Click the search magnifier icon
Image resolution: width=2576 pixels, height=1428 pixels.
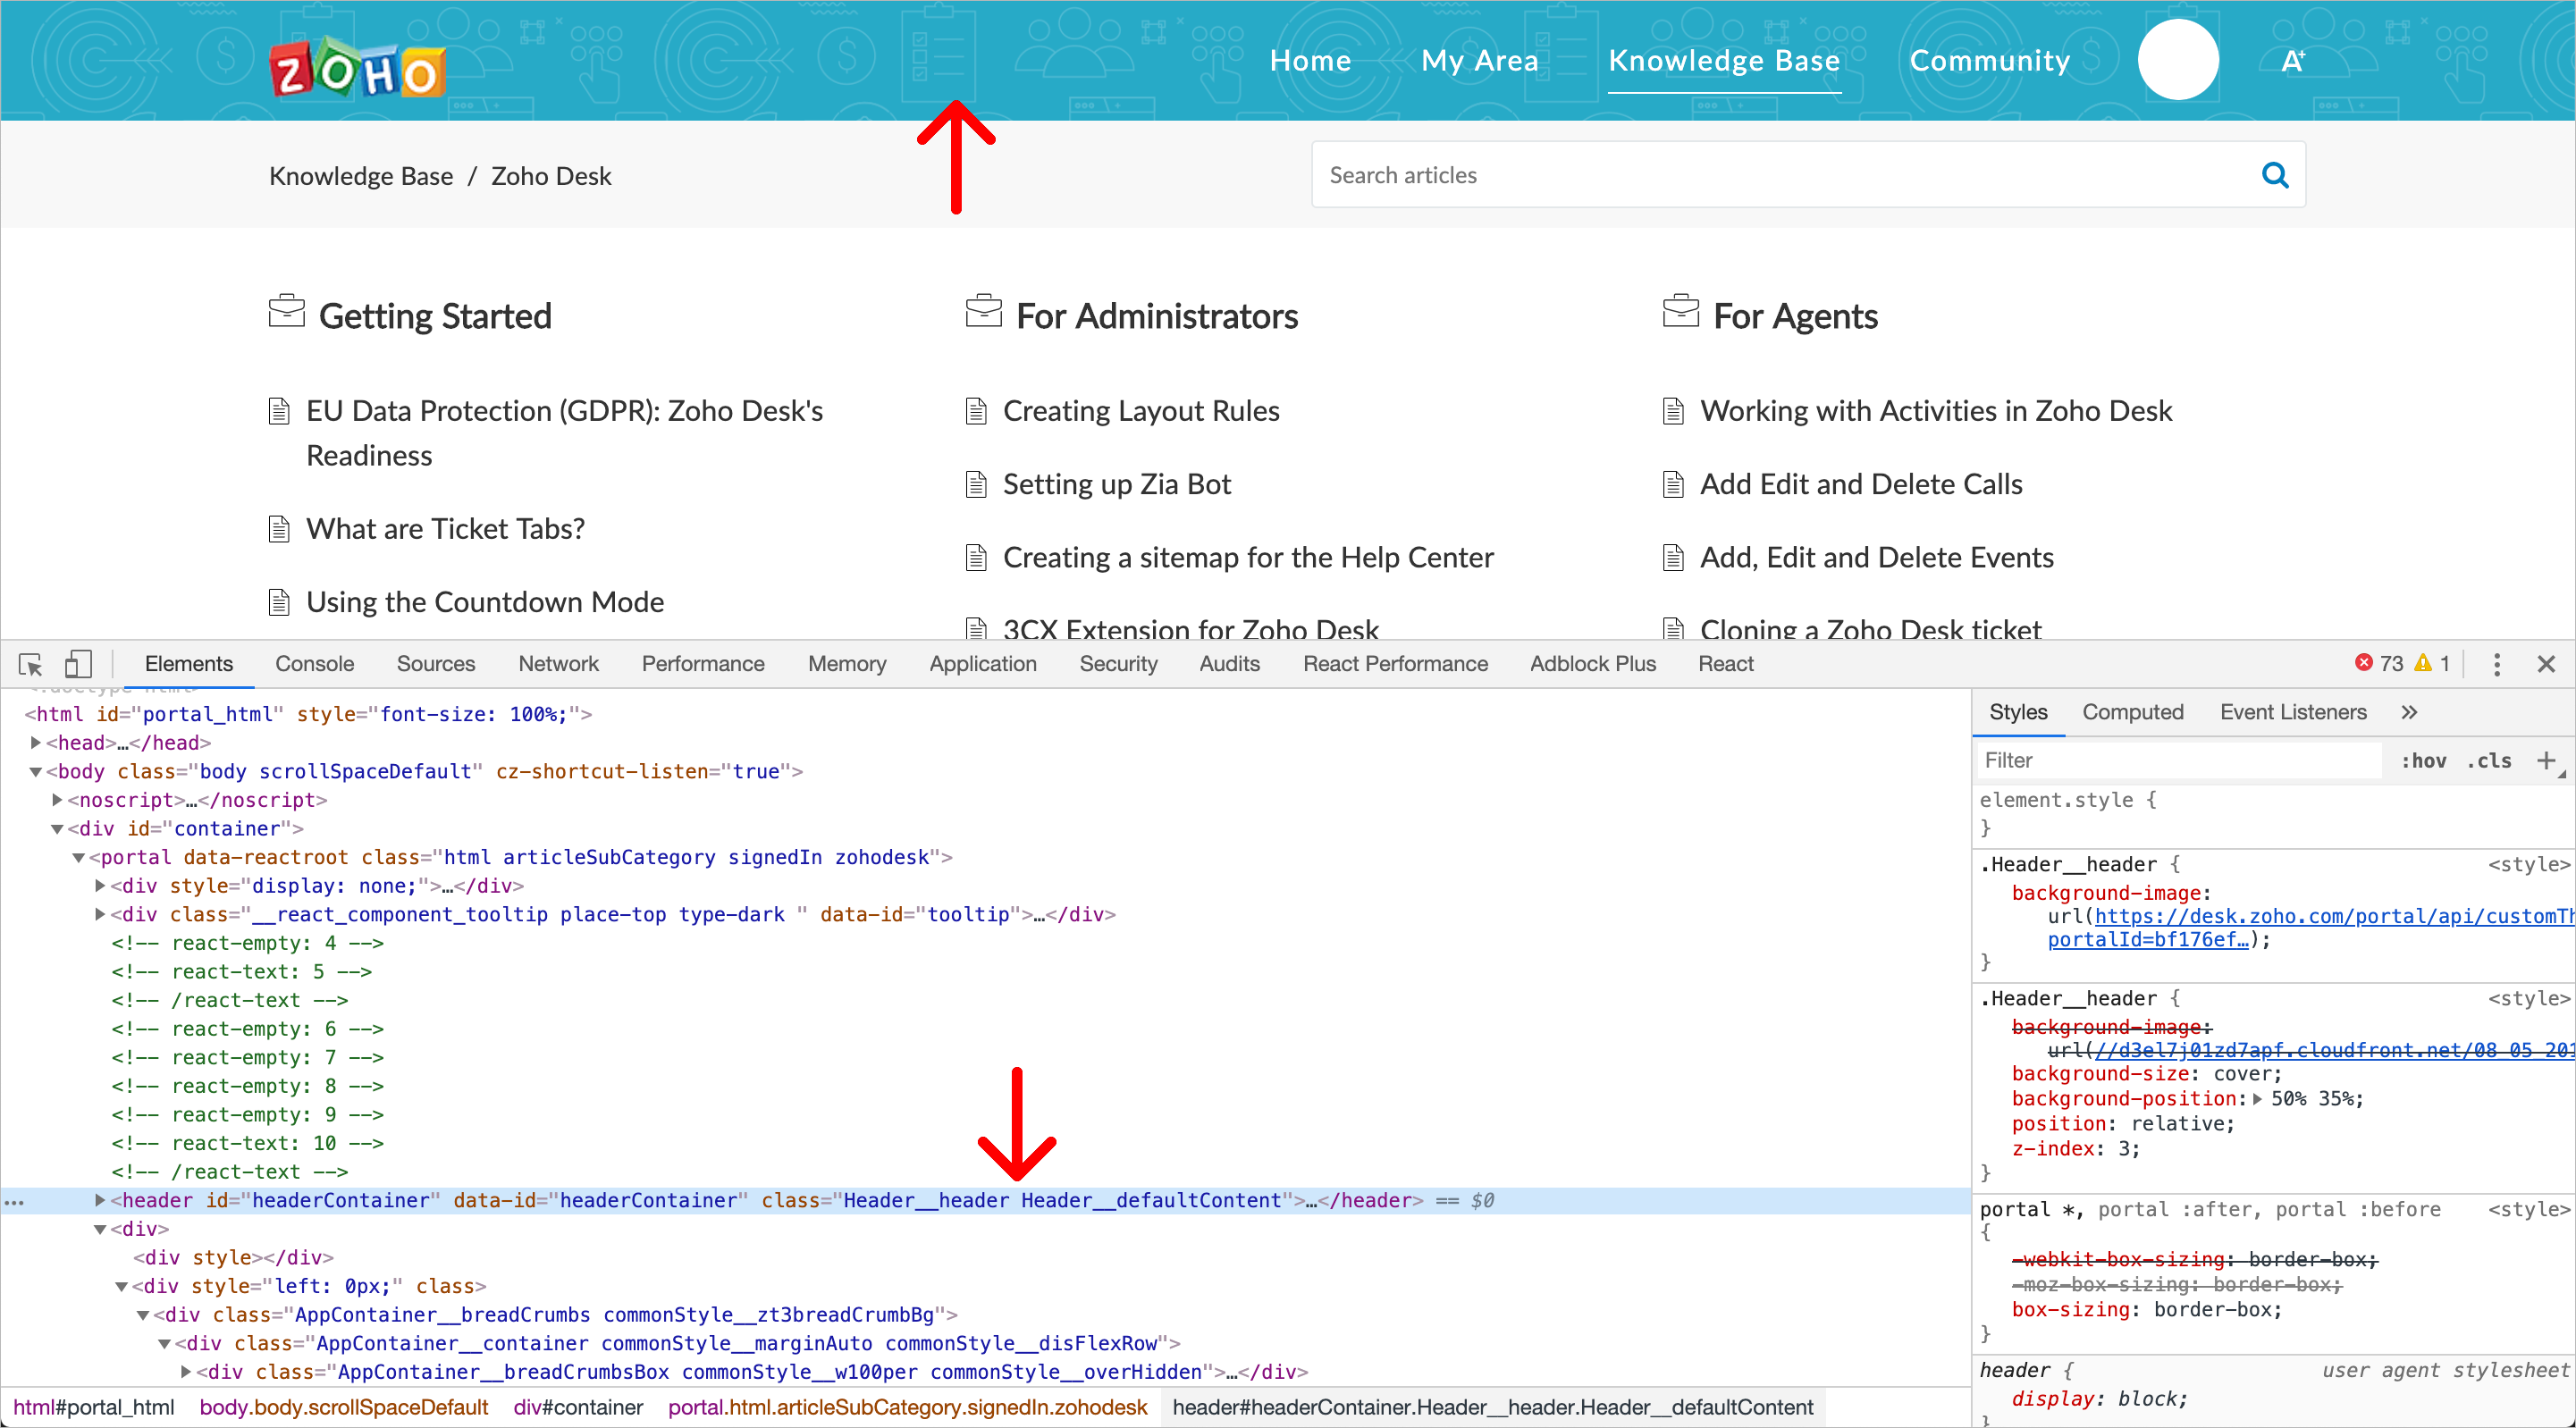2275,175
